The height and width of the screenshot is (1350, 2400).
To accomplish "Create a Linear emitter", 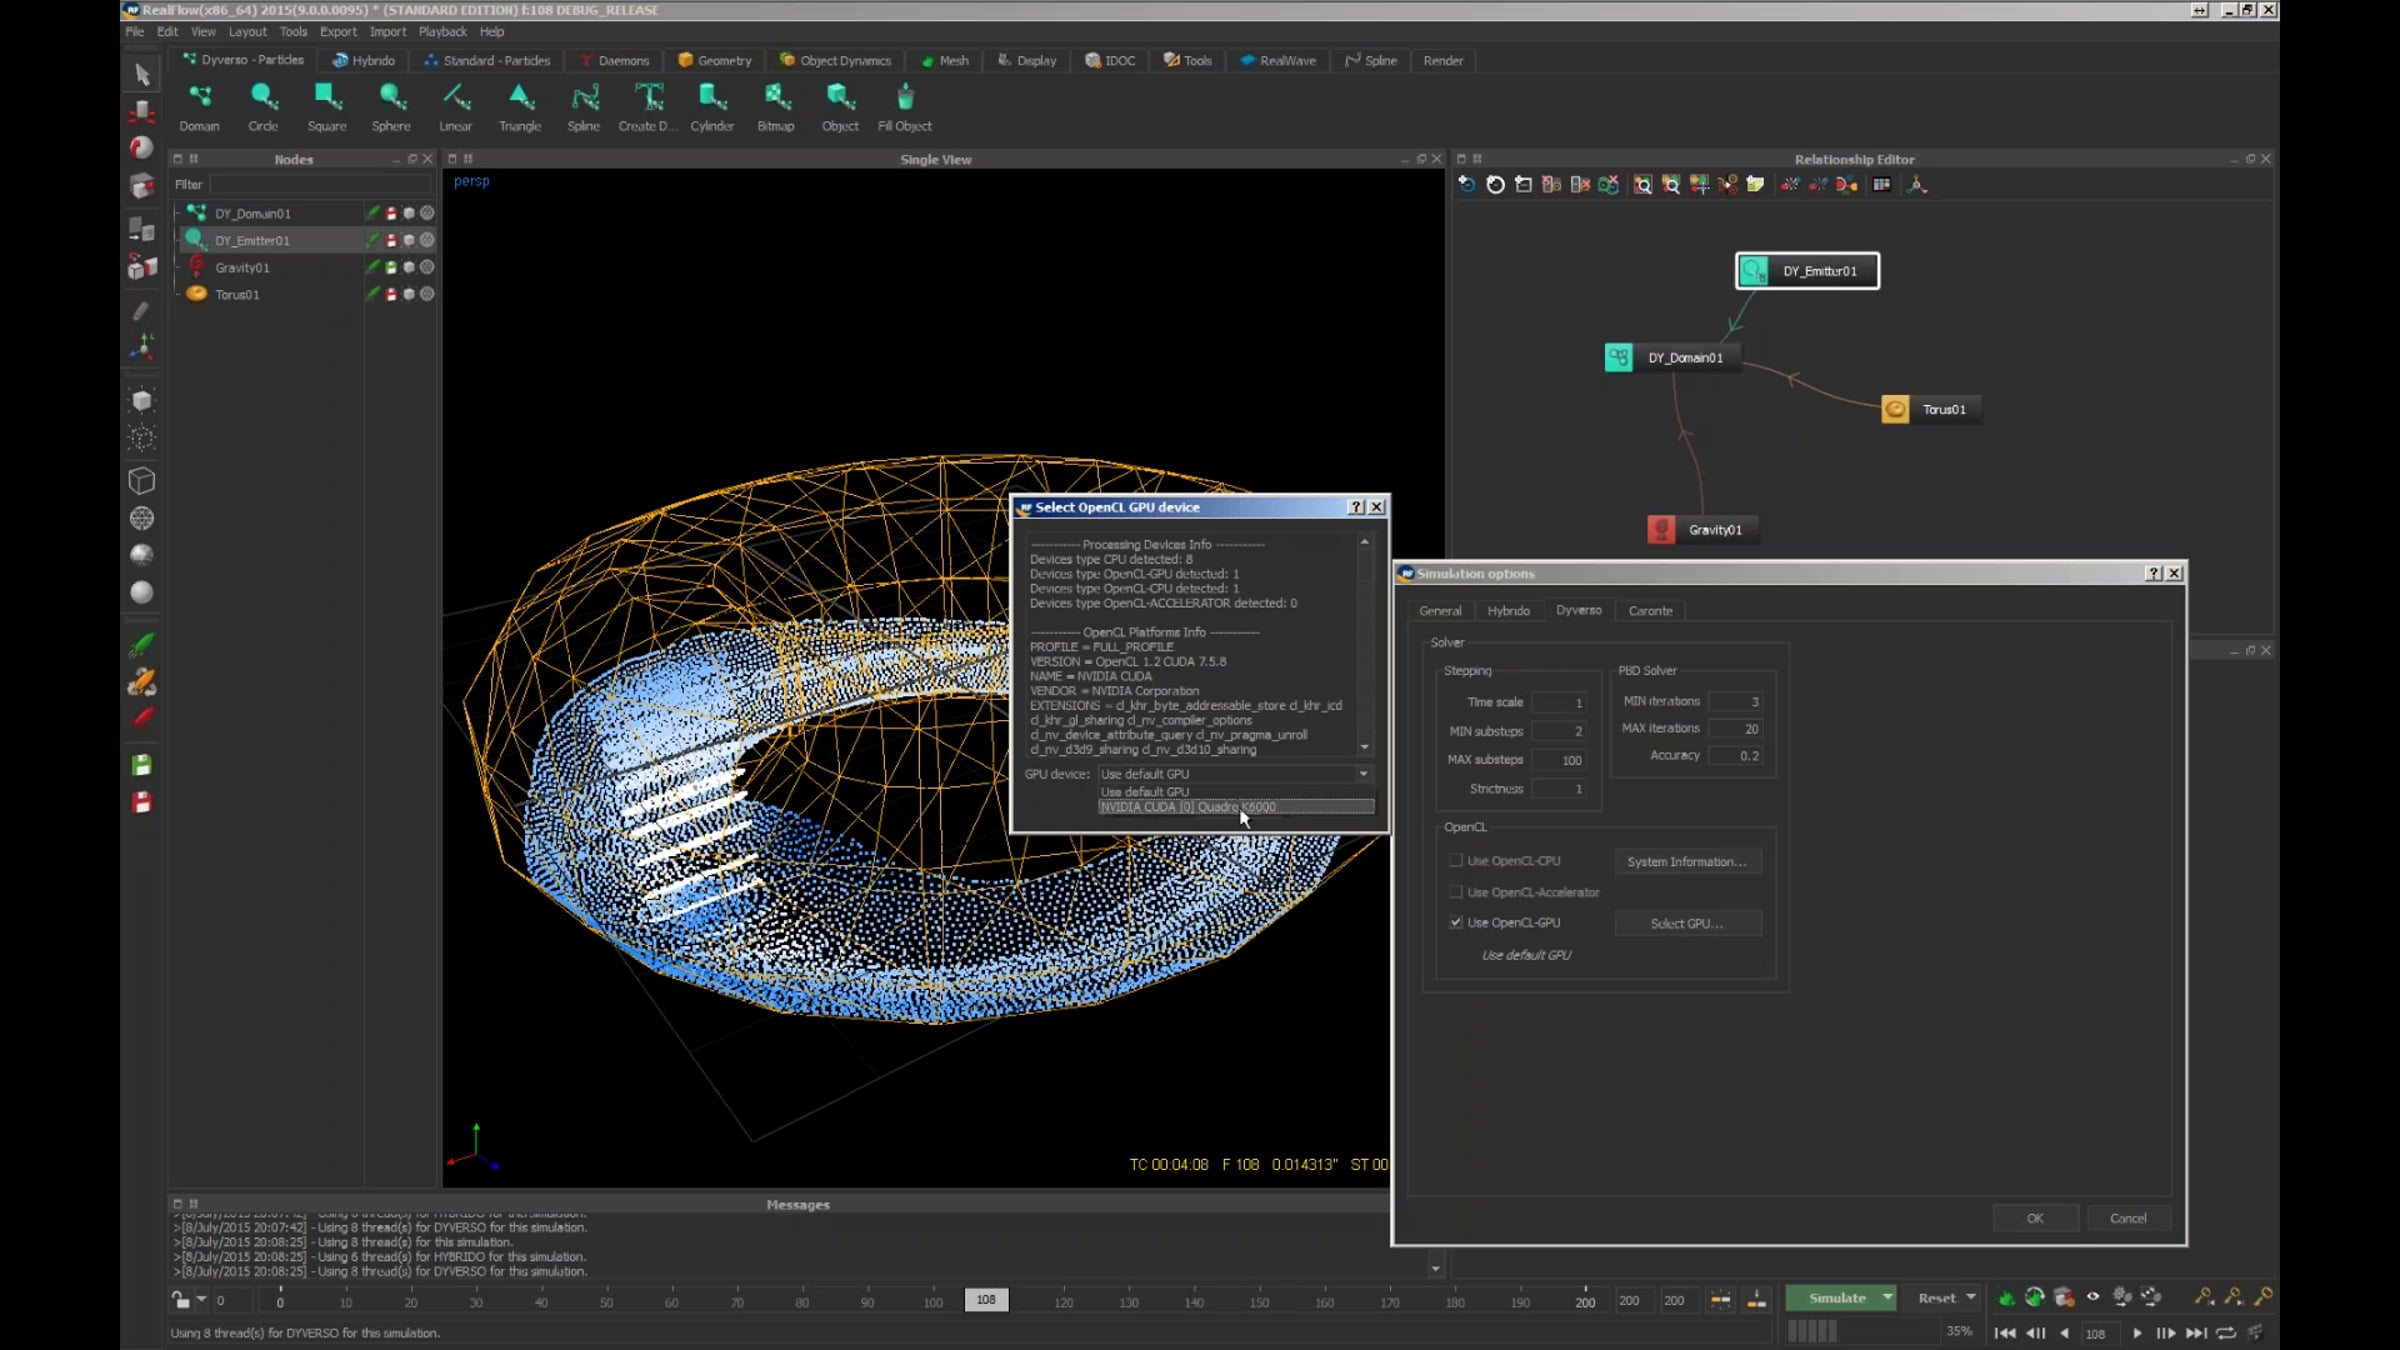I will click(x=455, y=107).
